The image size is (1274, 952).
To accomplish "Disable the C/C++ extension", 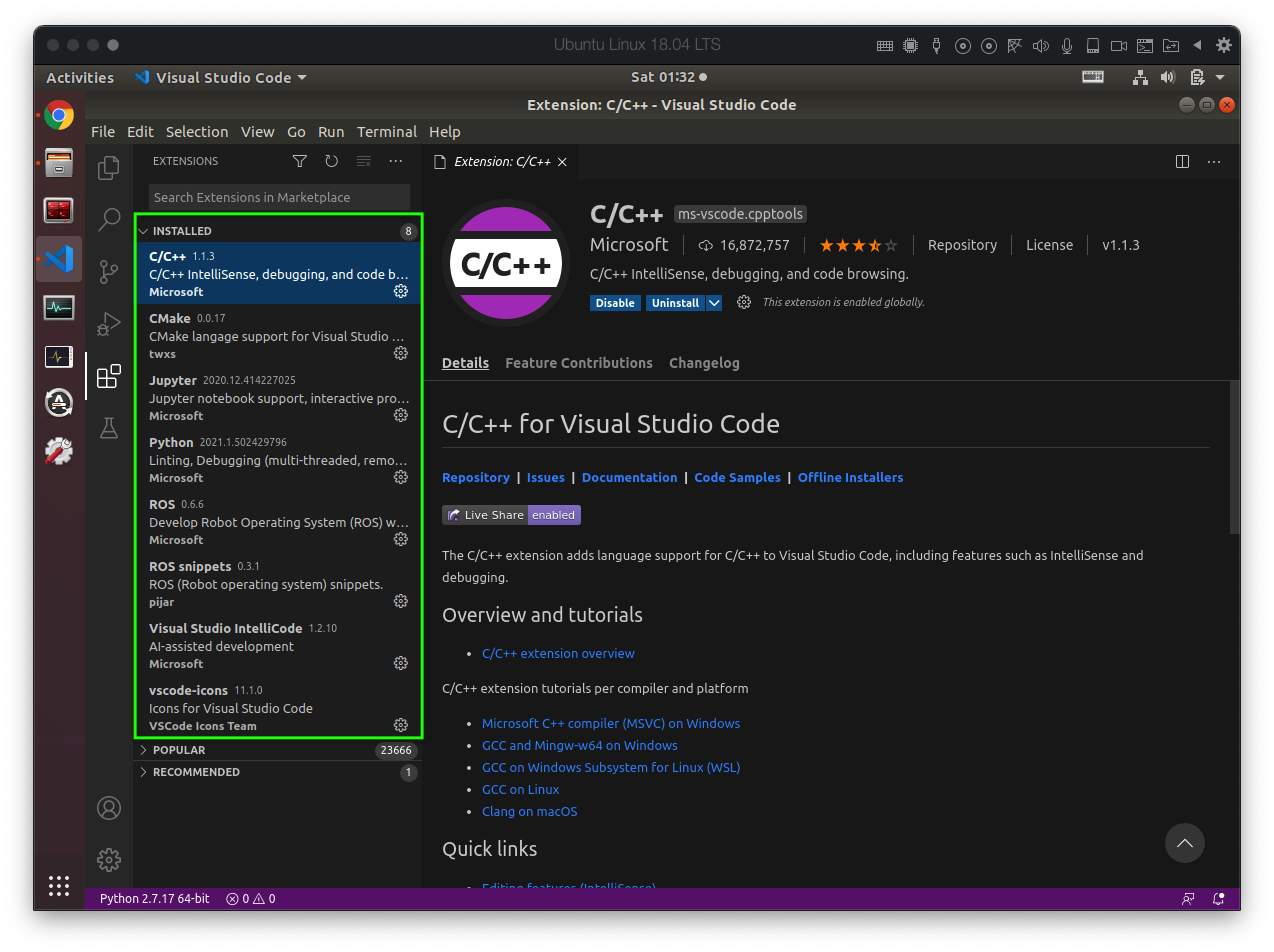I will pos(615,303).
